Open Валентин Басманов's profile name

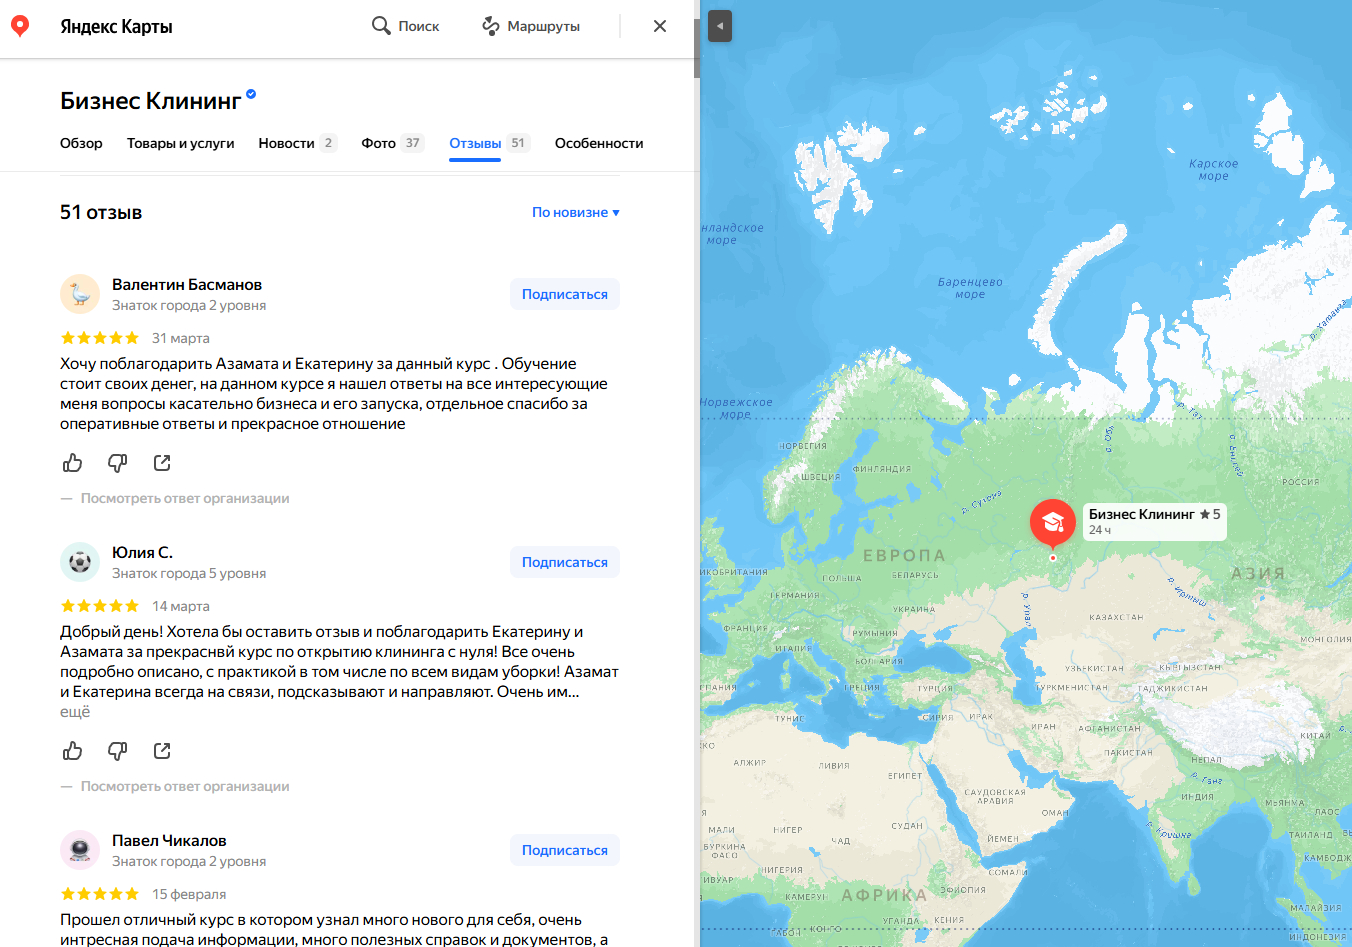(x=187, y=284)
